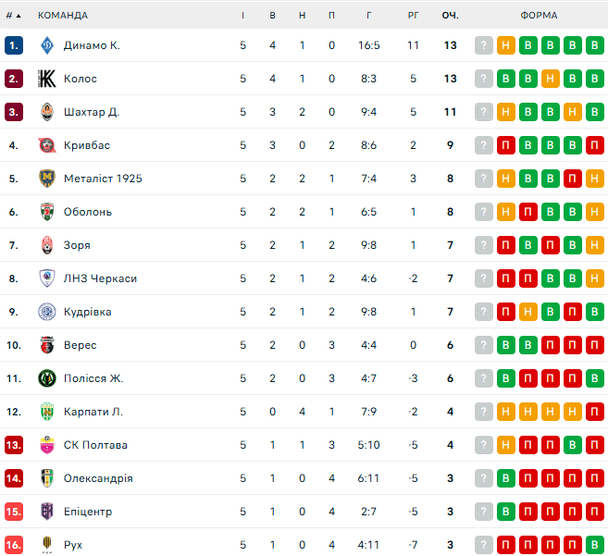Click the SK Poltava club logo
The image size is (608, 556).
tap(46, 445)
